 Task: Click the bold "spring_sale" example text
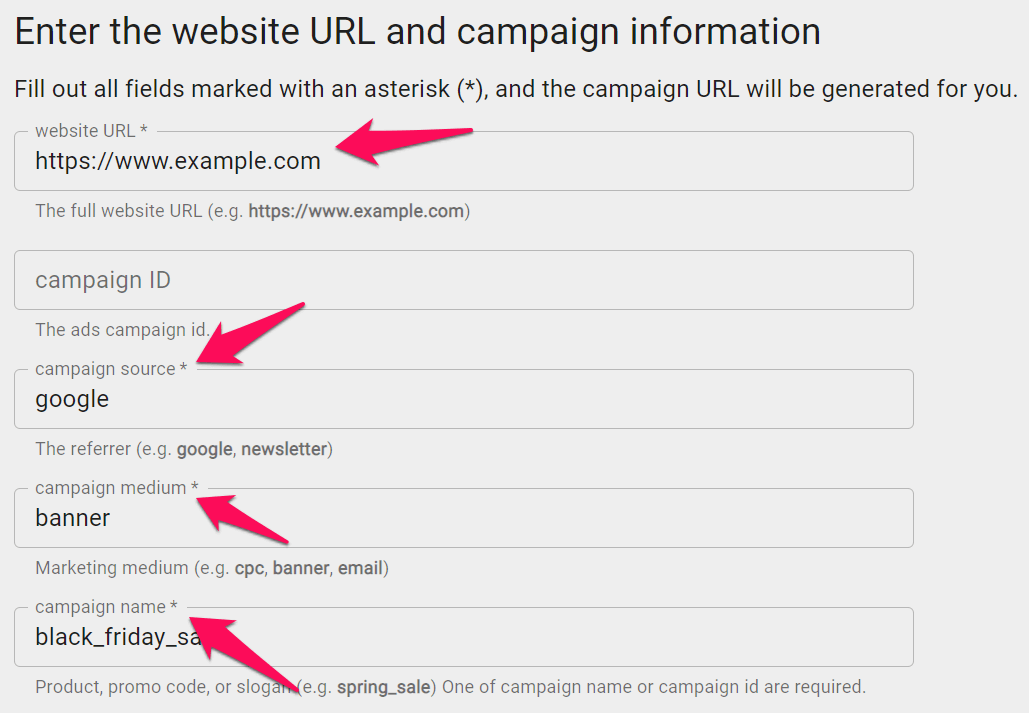(384, 687)
